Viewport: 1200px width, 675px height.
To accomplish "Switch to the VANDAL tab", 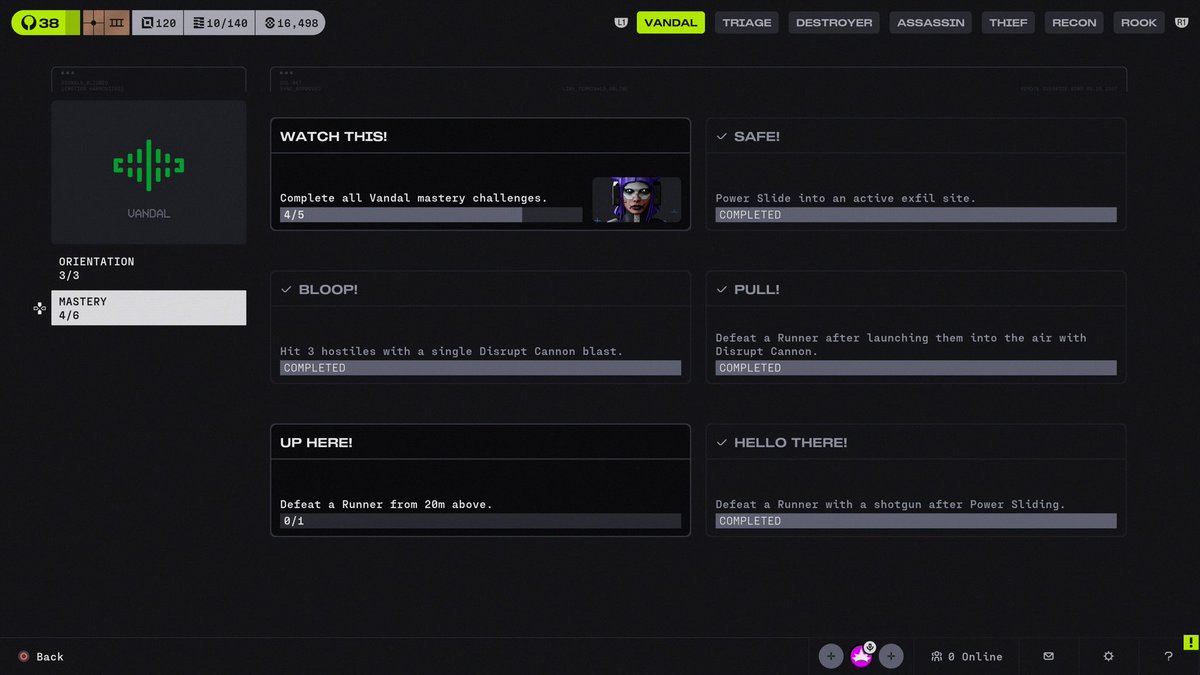I will pyautogui.click(x=670, y=22).
